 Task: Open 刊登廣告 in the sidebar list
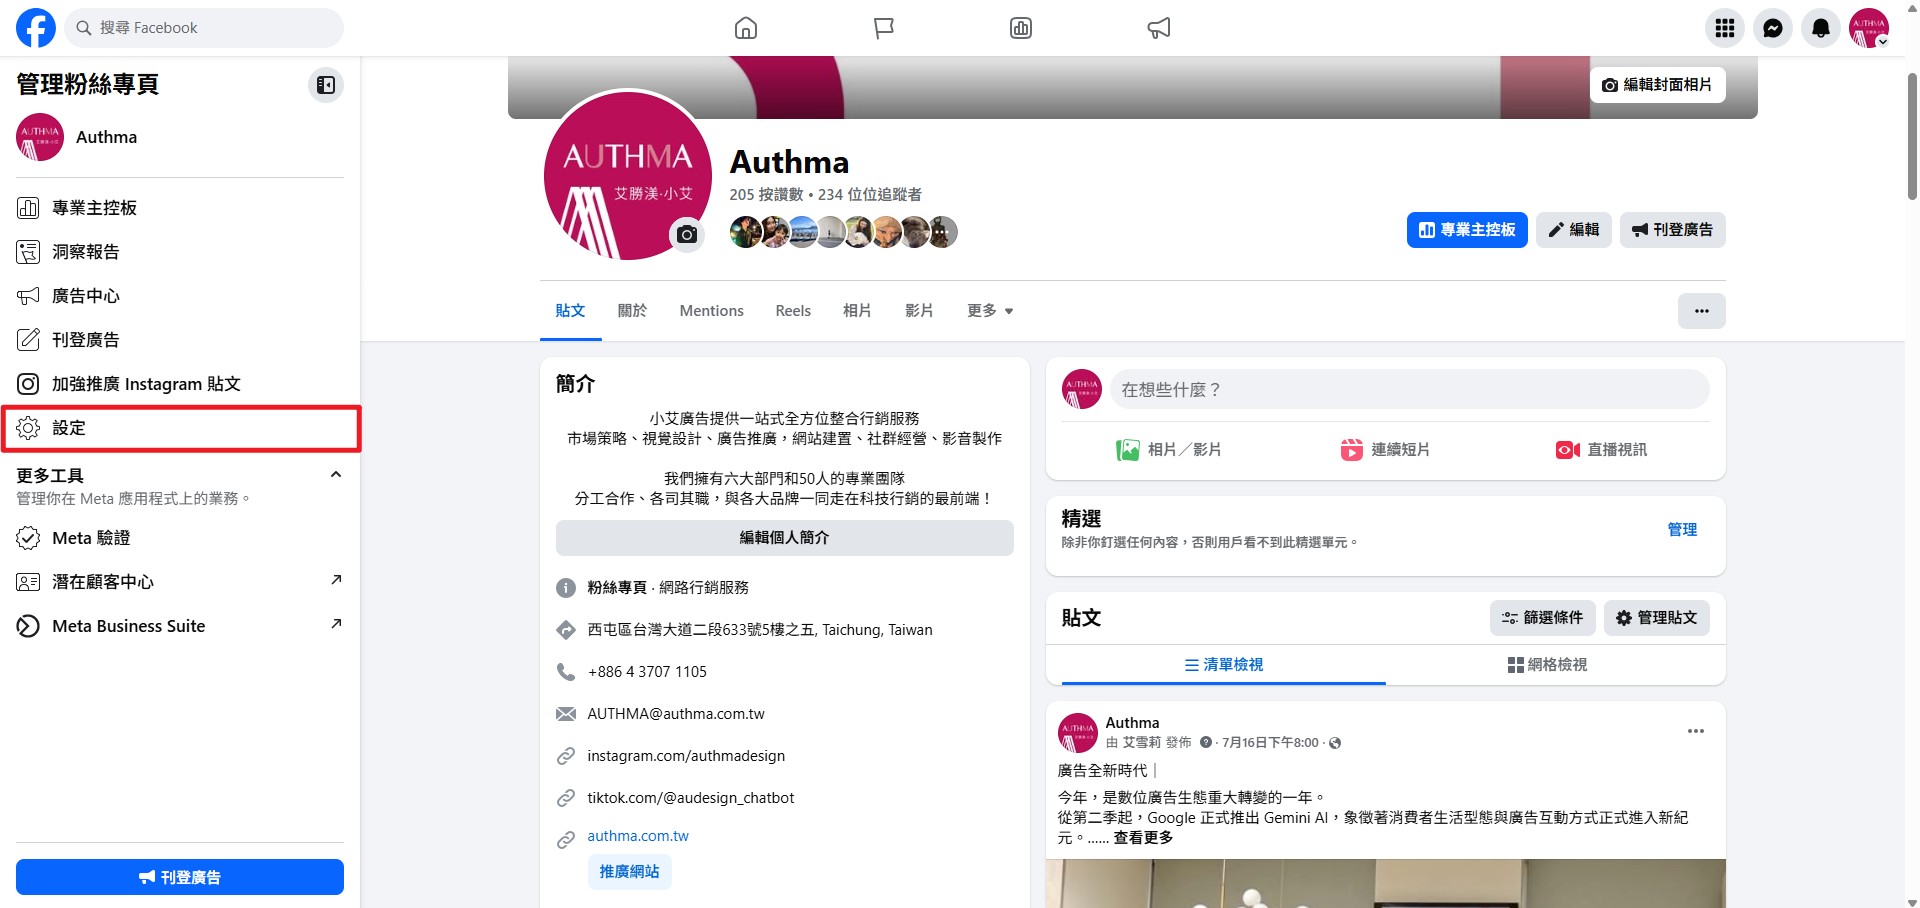tap(180, 340)
